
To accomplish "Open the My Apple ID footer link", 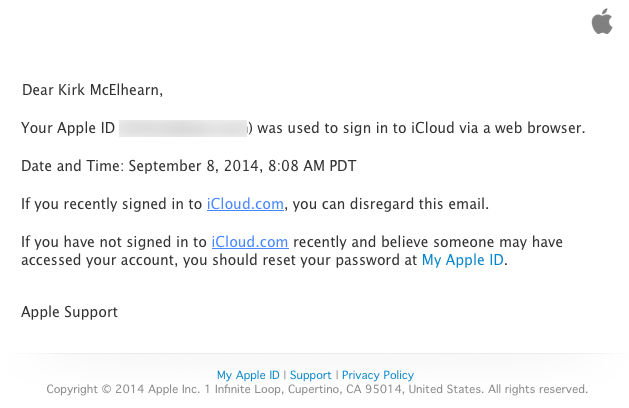I will pos(248,375).
